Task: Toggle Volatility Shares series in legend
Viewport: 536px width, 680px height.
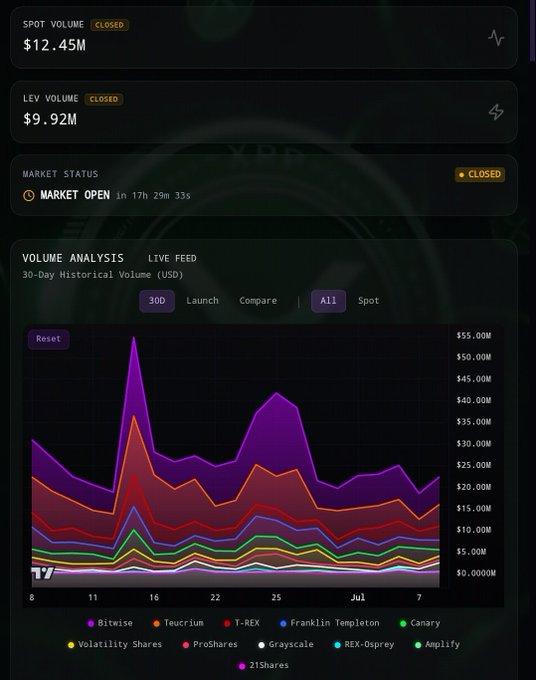Action: pyautogui.click(x=115, y=644)
